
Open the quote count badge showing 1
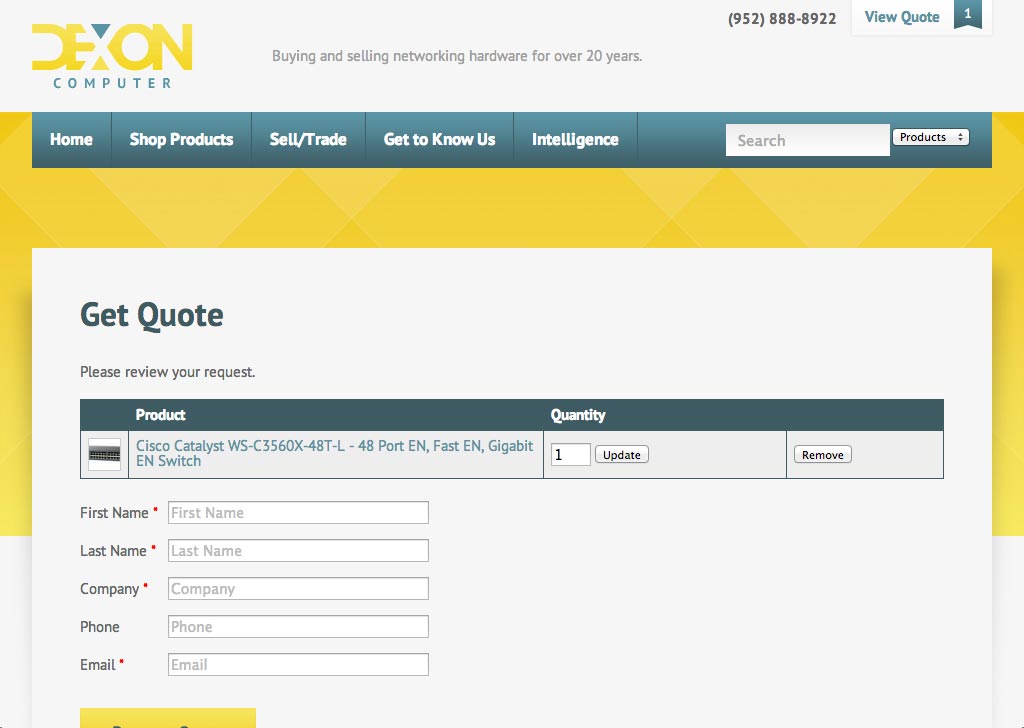[x=967, y=14]
